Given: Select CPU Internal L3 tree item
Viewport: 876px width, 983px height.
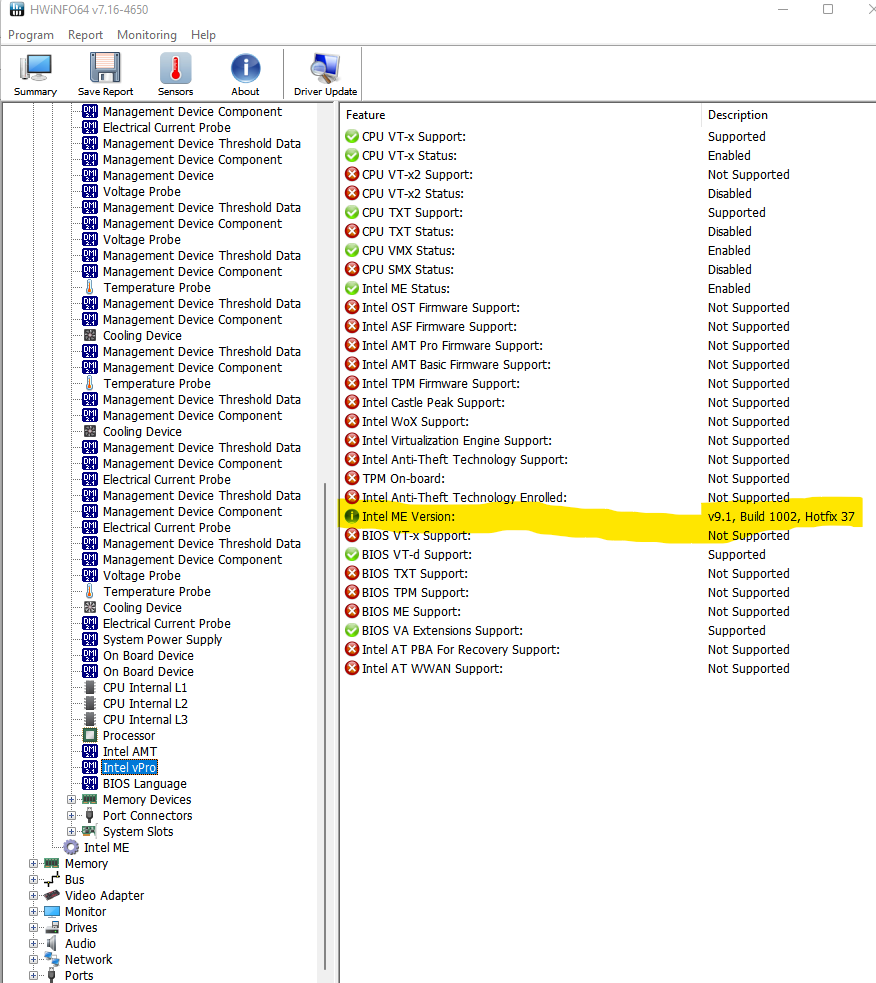Looking at the screenshot, I should (145, 720).
